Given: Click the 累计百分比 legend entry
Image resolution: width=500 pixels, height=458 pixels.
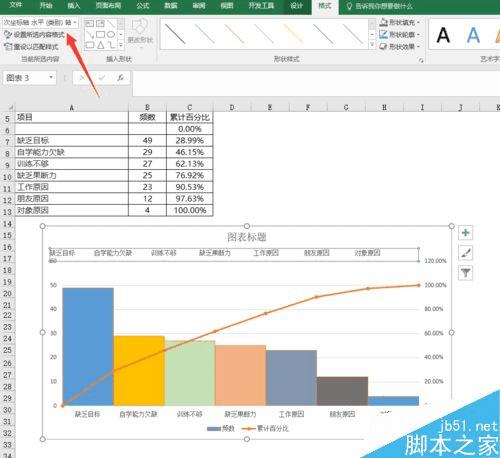Looking at the screenshot, I should click(x=265, y=429).
